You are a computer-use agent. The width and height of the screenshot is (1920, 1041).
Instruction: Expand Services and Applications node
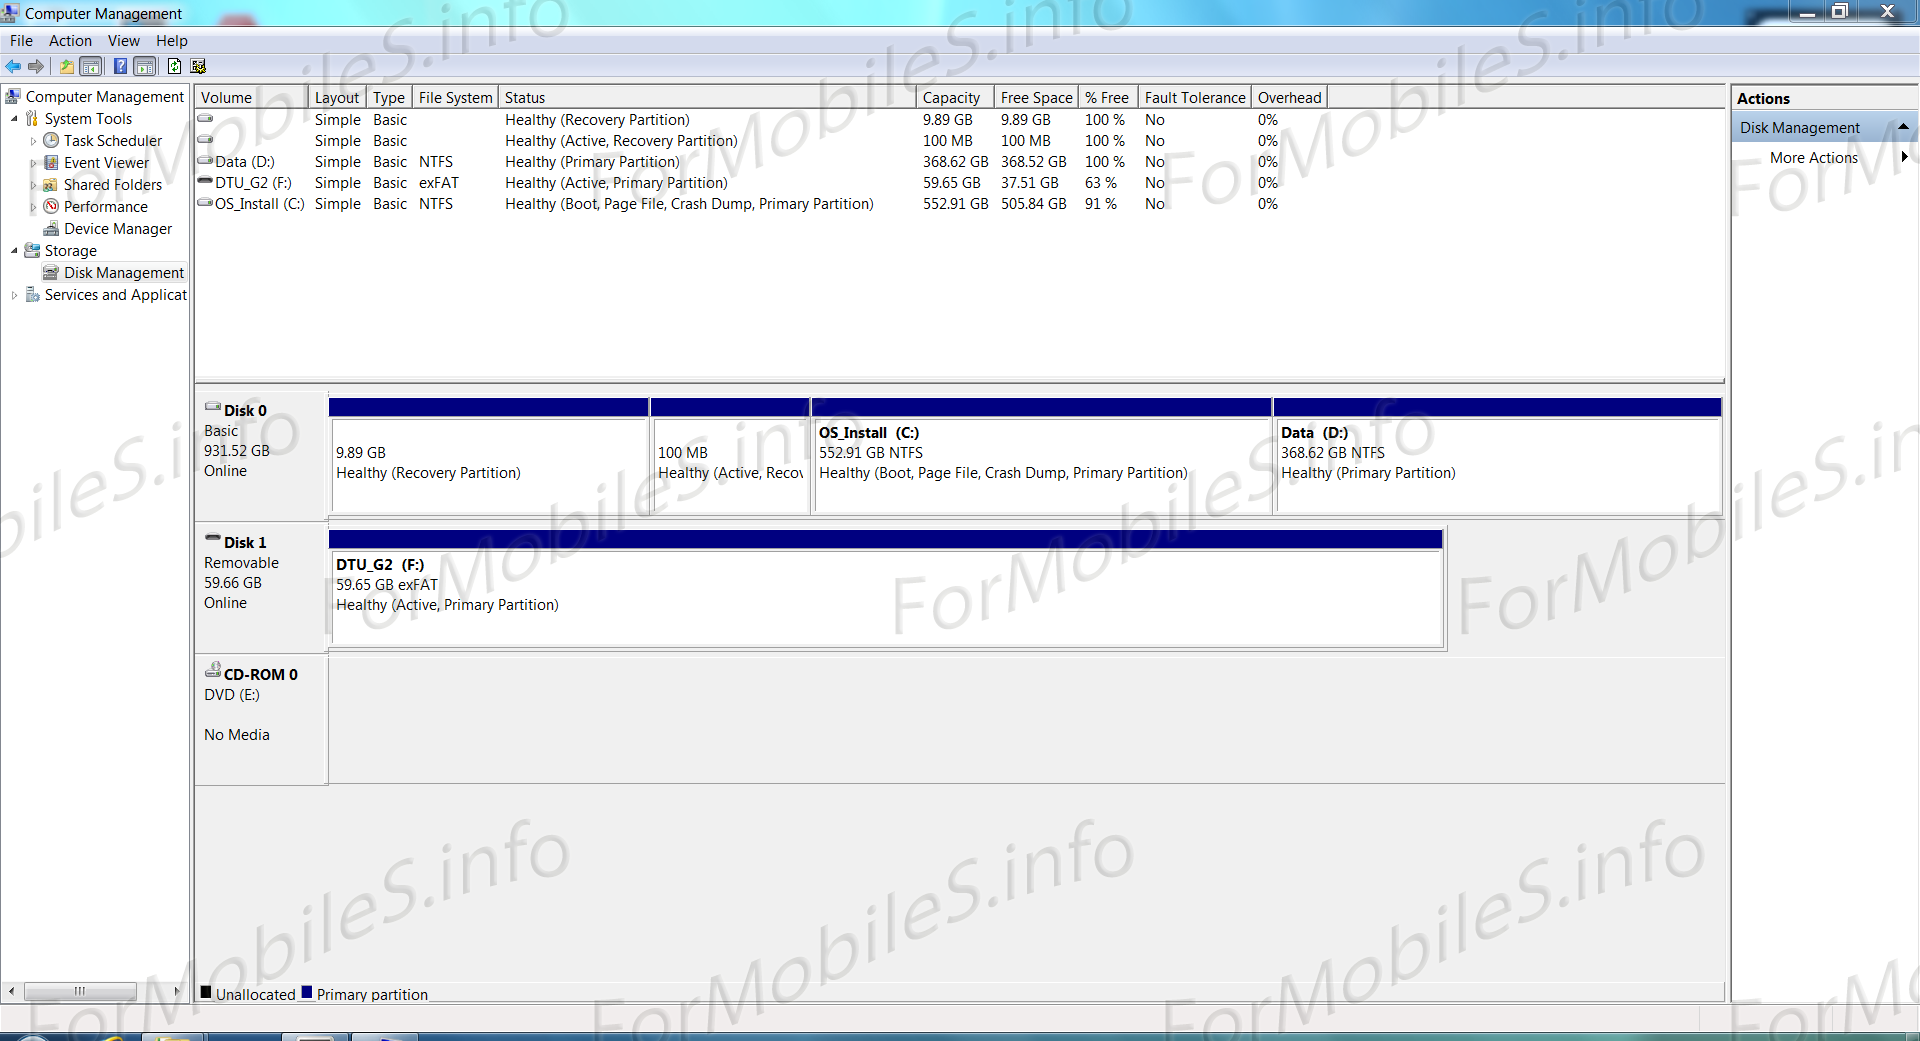[14, 295]
